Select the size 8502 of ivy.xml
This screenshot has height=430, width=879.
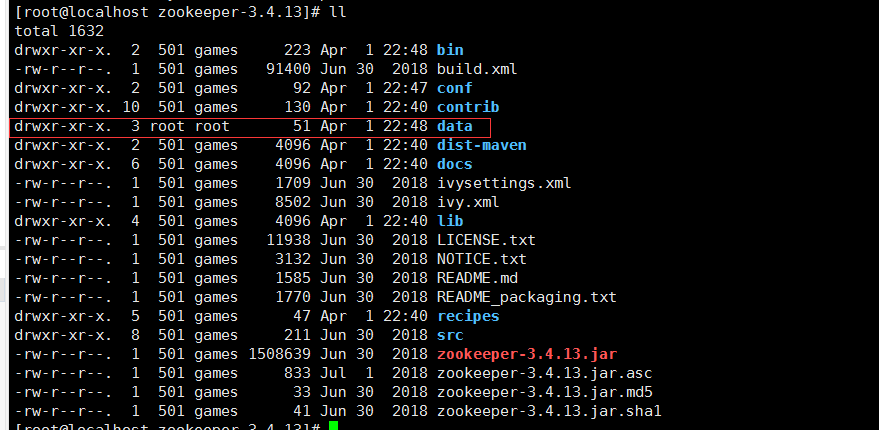[293, 202]
